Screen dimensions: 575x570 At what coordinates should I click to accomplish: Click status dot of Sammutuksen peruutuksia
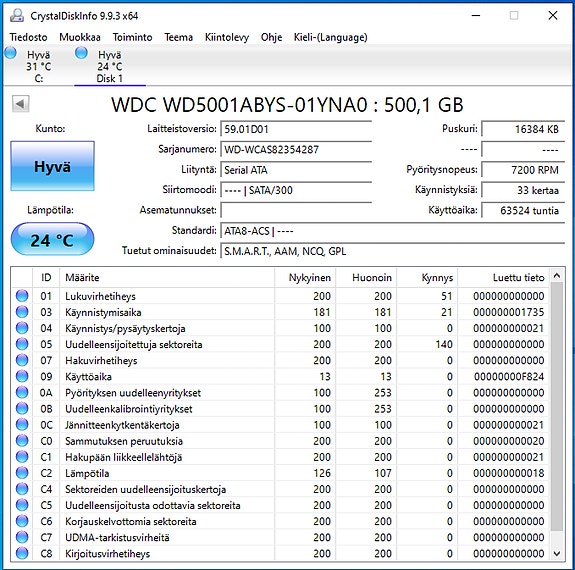22,441
